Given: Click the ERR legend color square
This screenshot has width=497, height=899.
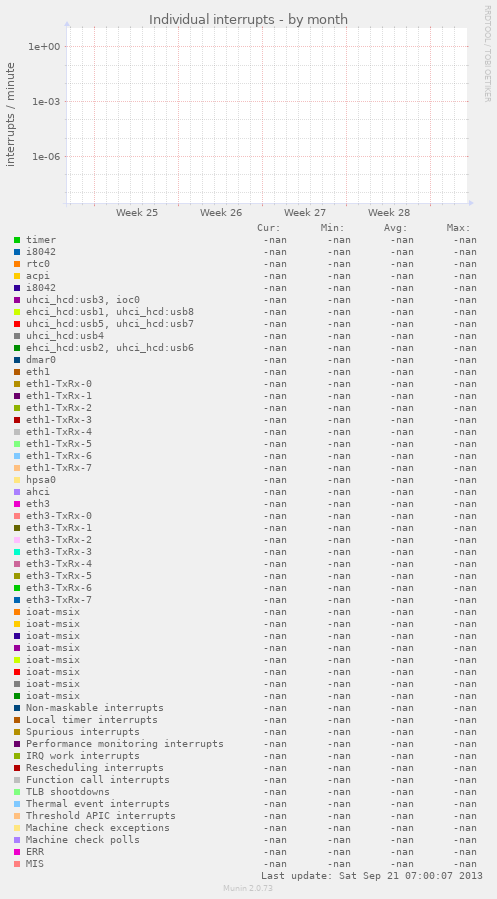Looking at the screenshot, I should point(17,852).
